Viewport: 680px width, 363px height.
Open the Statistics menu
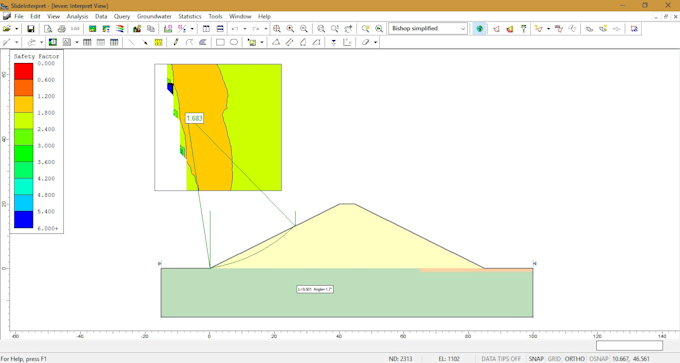coord(190,16)
